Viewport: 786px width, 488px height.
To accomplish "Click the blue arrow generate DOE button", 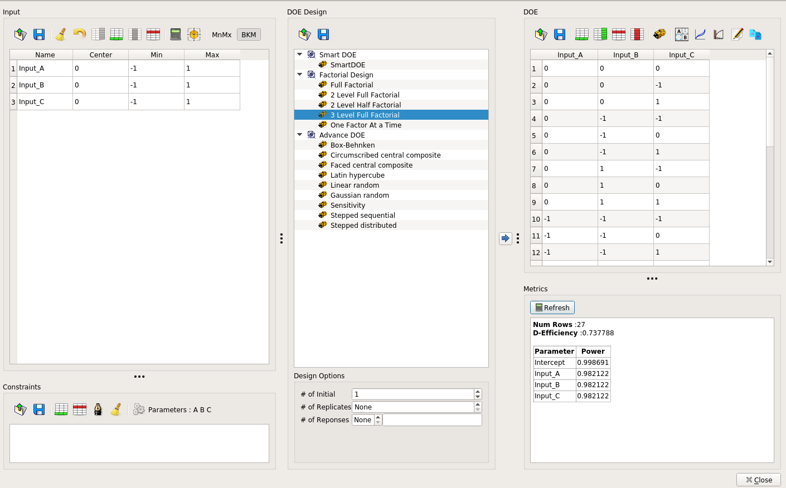I will click(x=505, y=238).
